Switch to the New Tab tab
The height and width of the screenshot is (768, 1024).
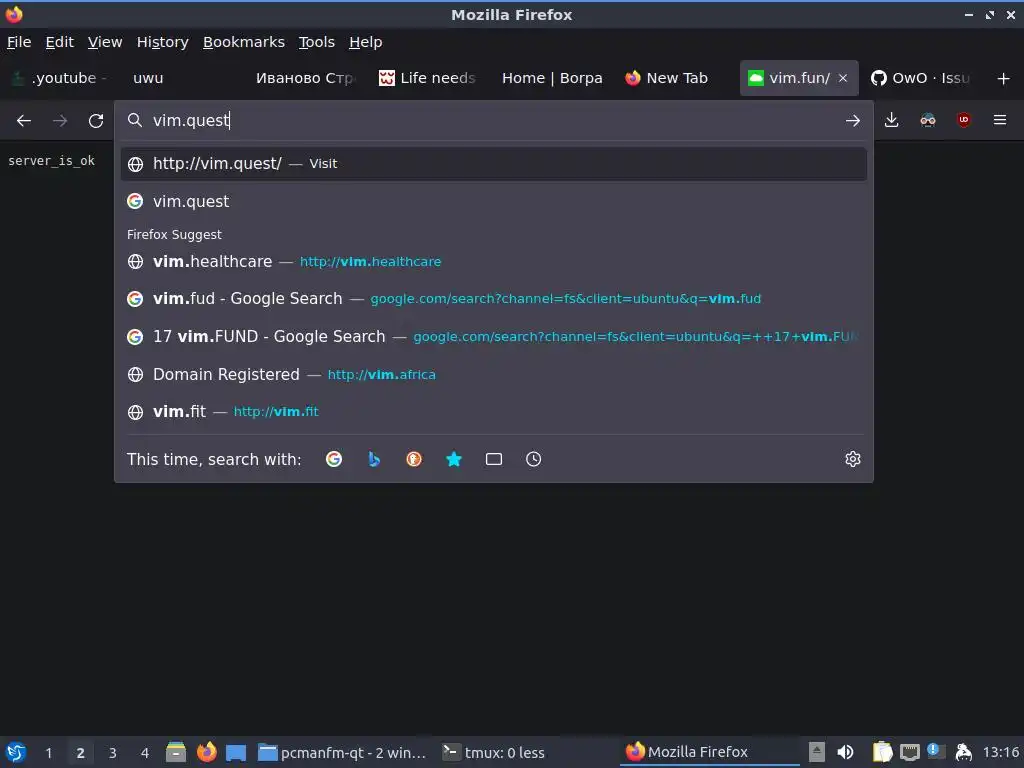tap(675, 78)
